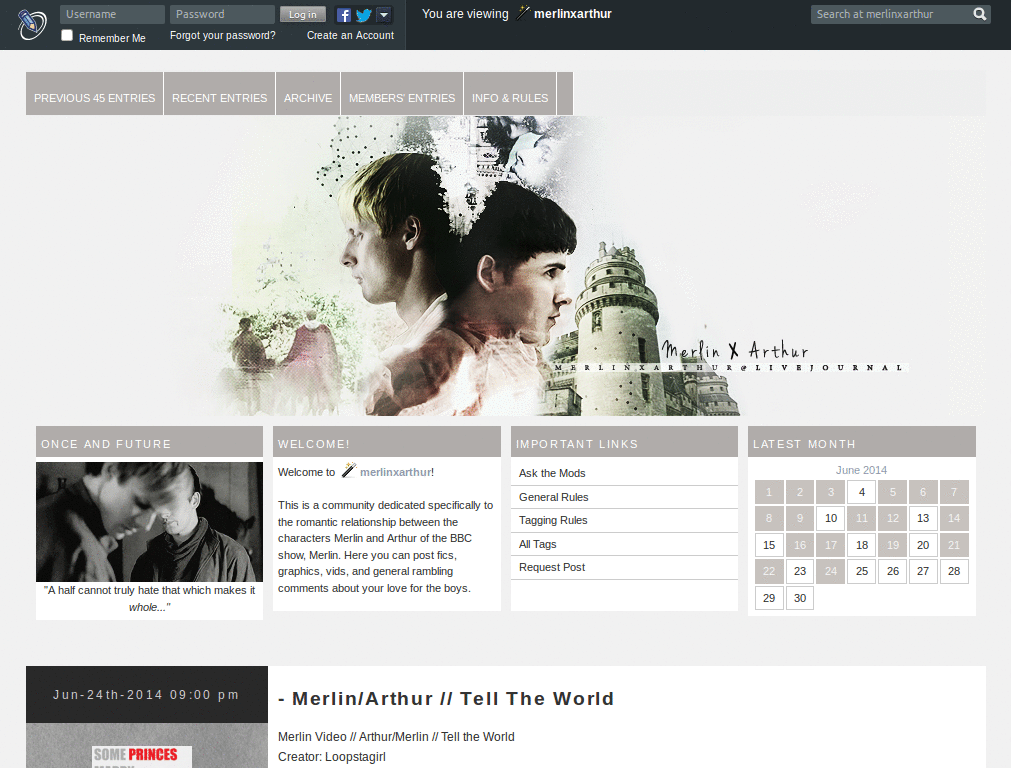Select calendar day 28
1024x768 pixels.
pyautogui.click(x=954, y=571)
